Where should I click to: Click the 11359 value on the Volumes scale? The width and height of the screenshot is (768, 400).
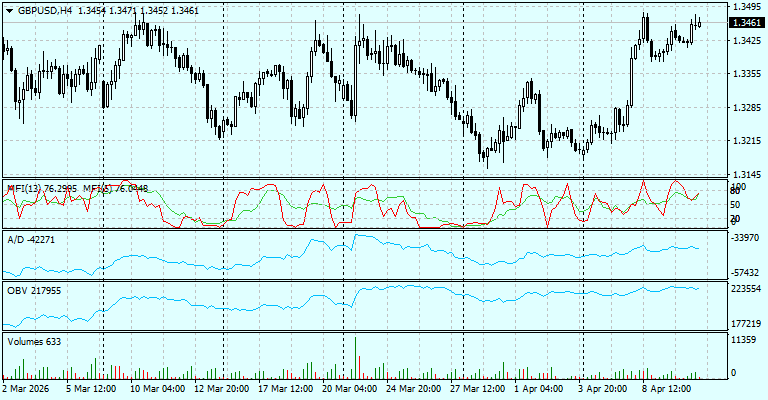744,340
